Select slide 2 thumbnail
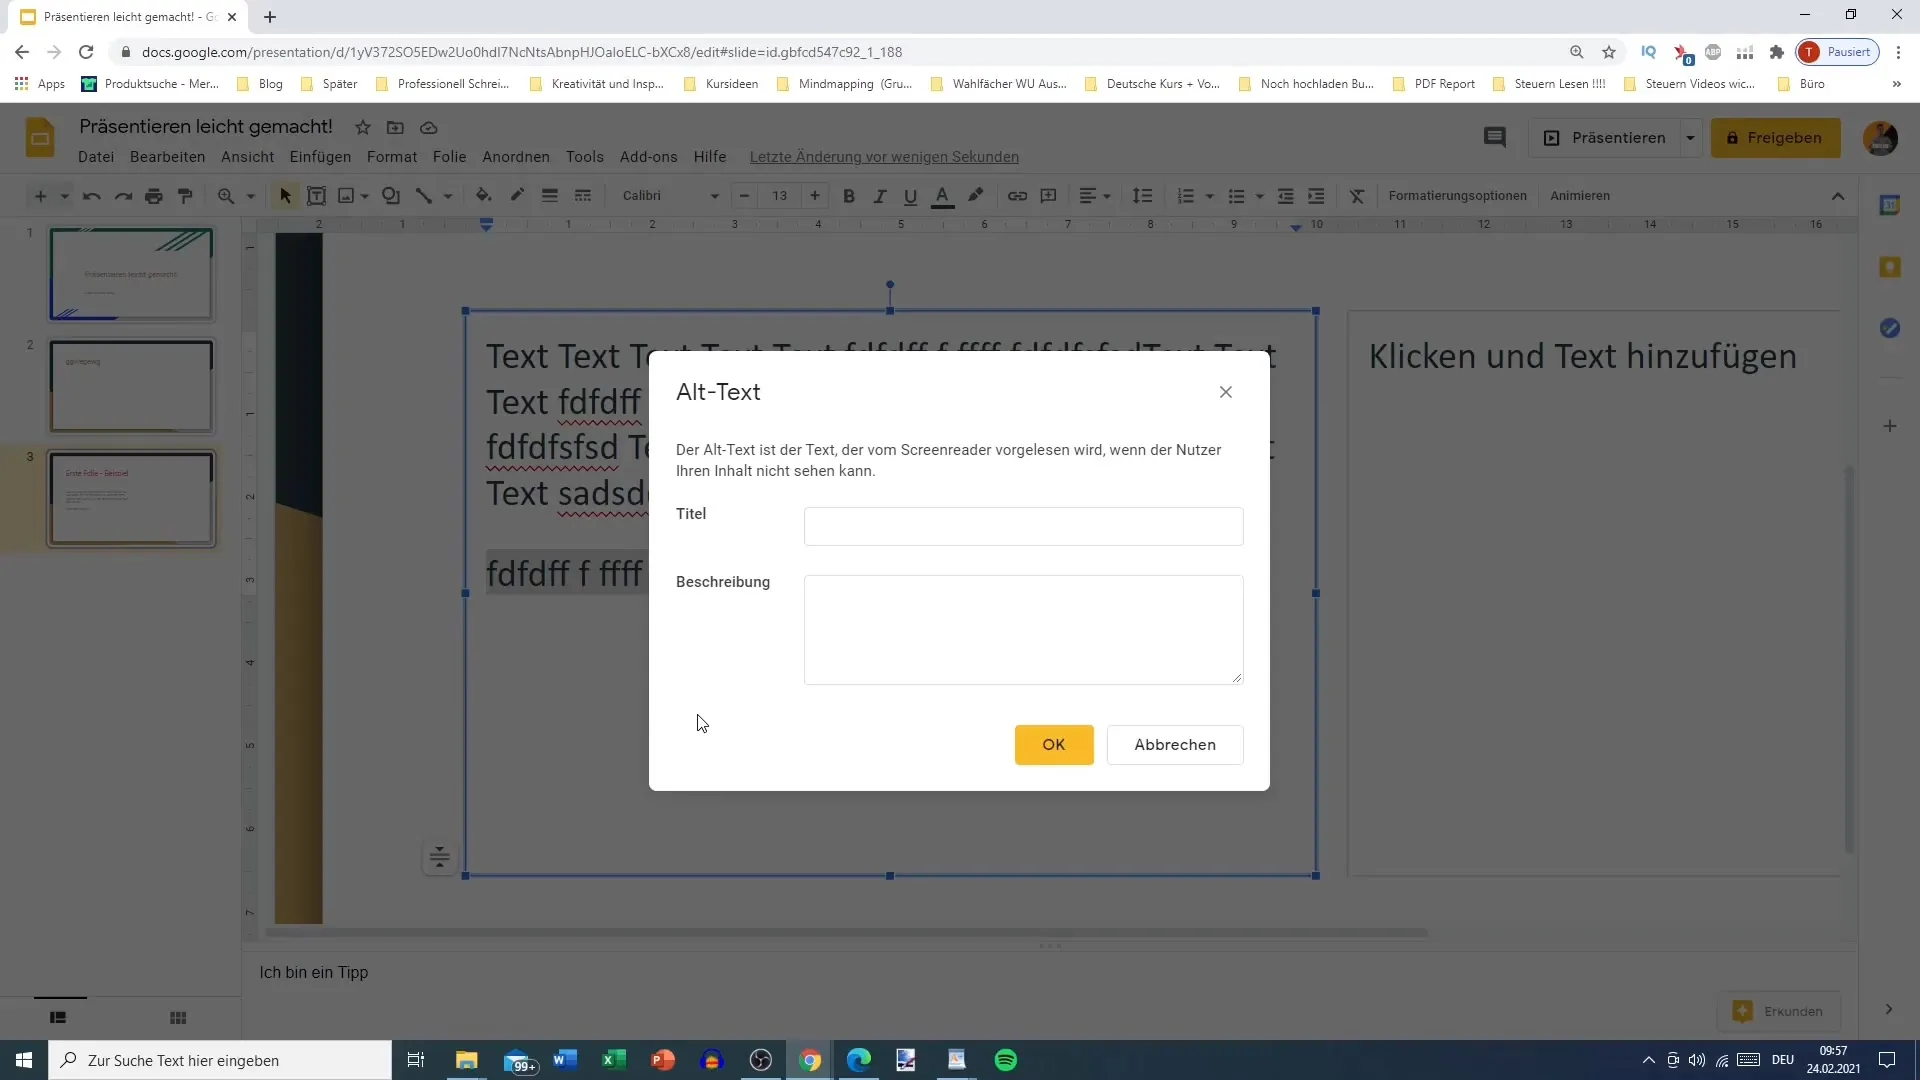Viewport: 1920px width, 1080px height. coord(131,386)
